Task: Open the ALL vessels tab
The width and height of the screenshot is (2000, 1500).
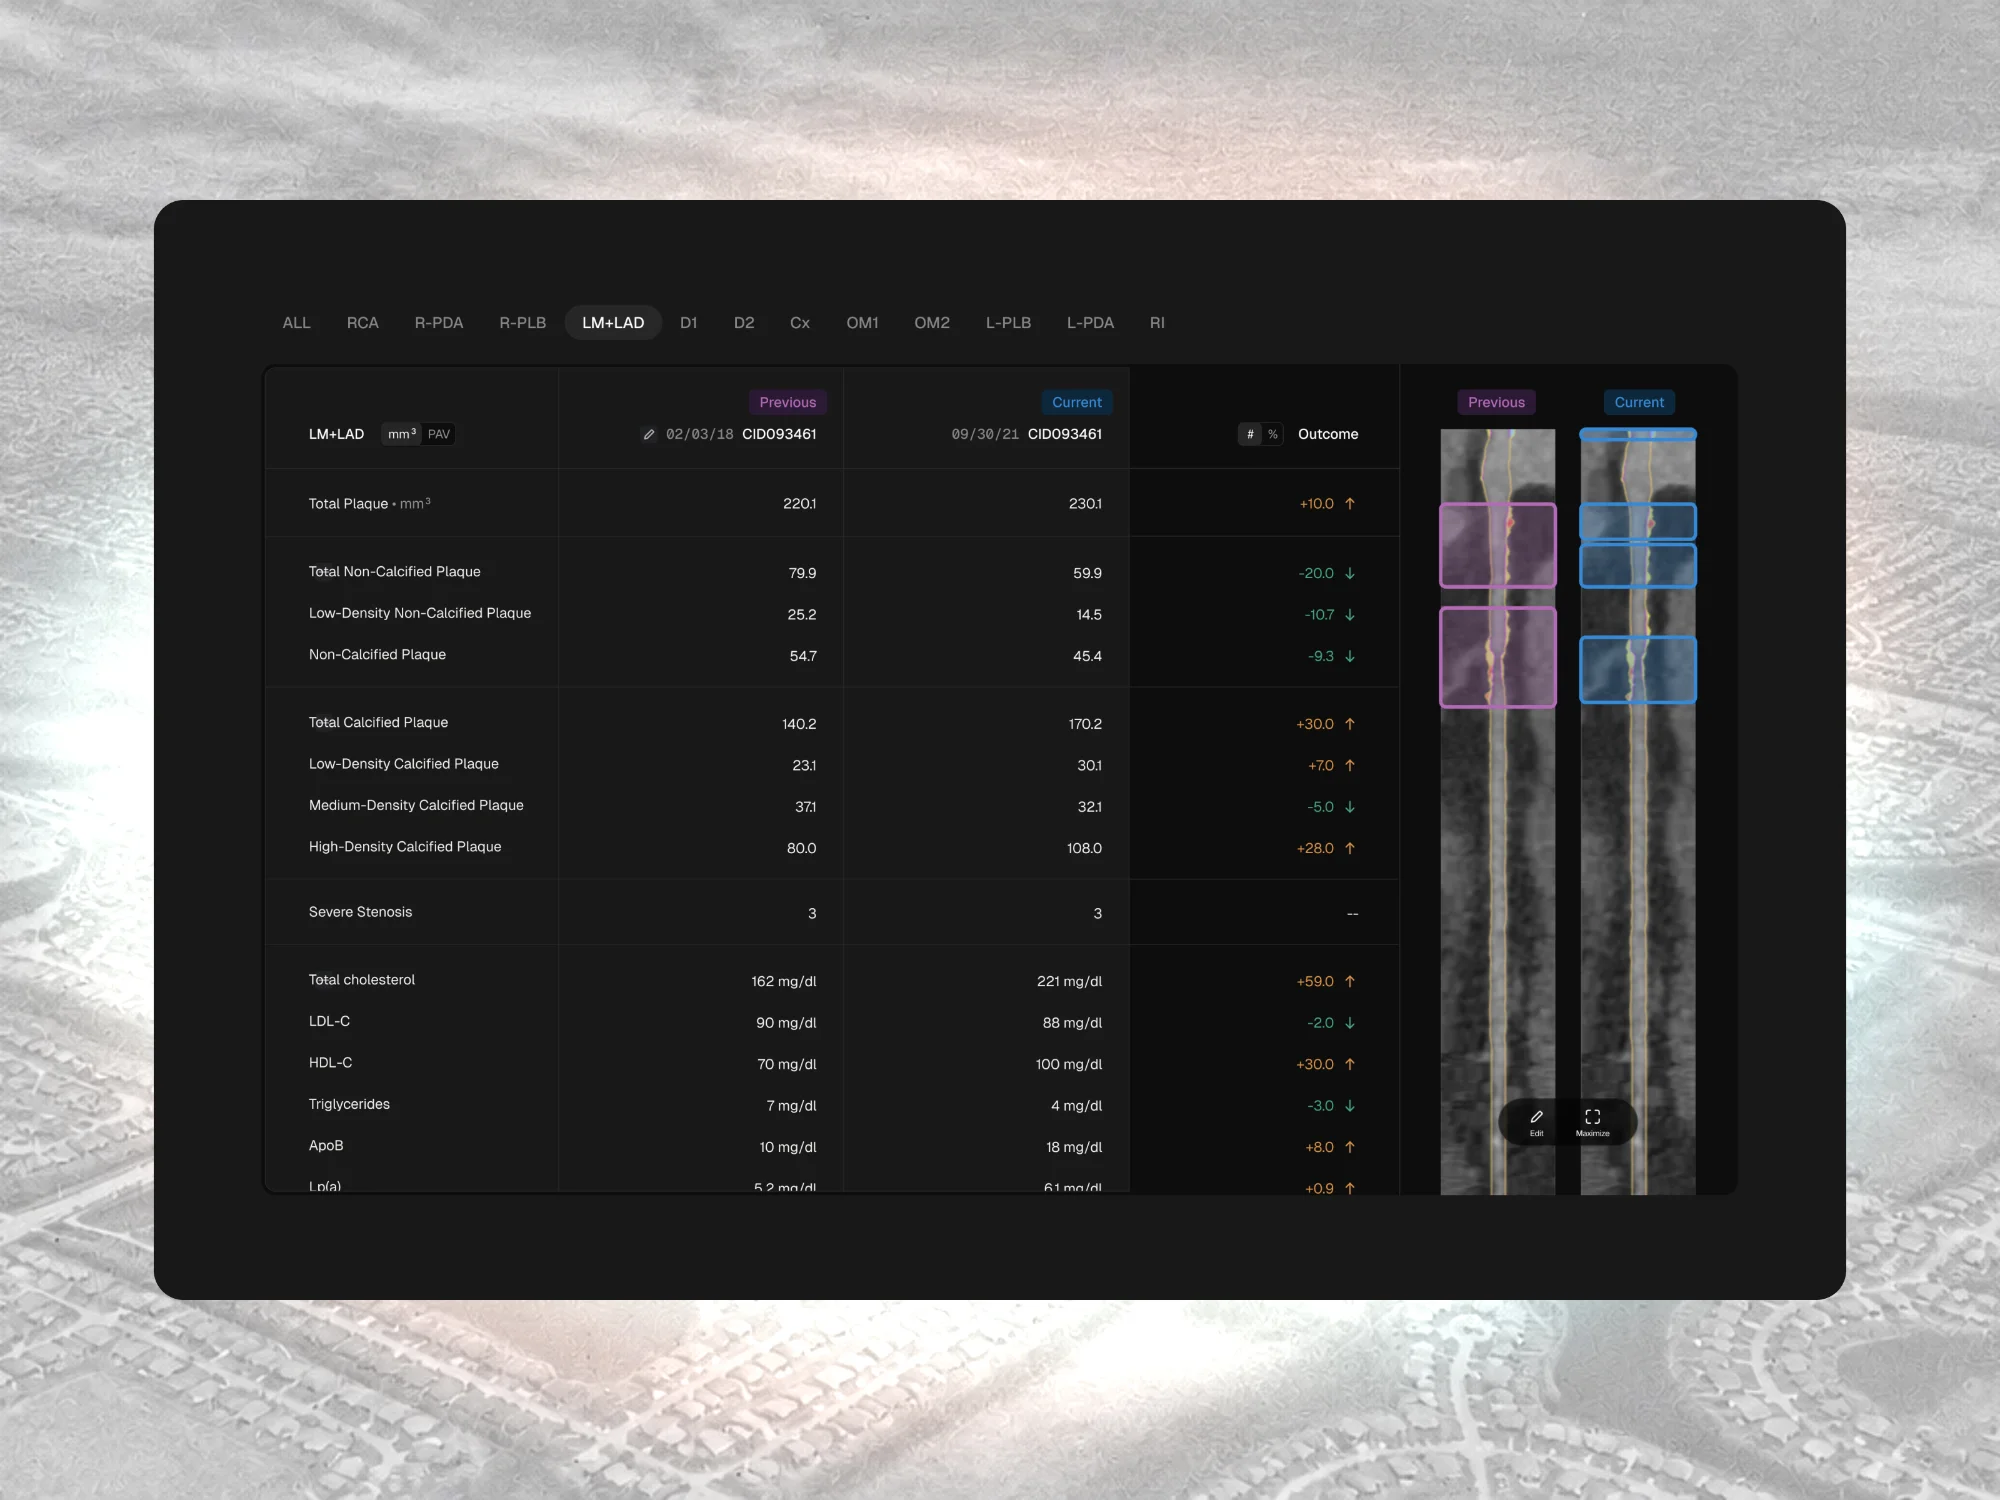Action: point(297,323)
